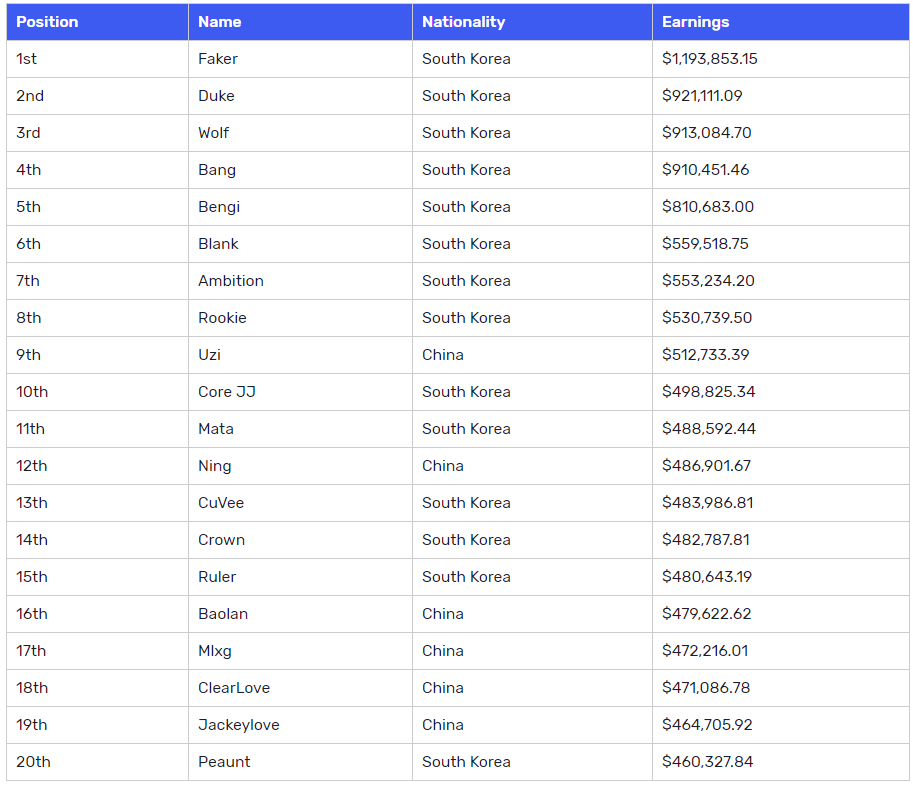This screenshot has width=913, height=788.
Task: Select the Duke name cell
Action: (300, 96)
